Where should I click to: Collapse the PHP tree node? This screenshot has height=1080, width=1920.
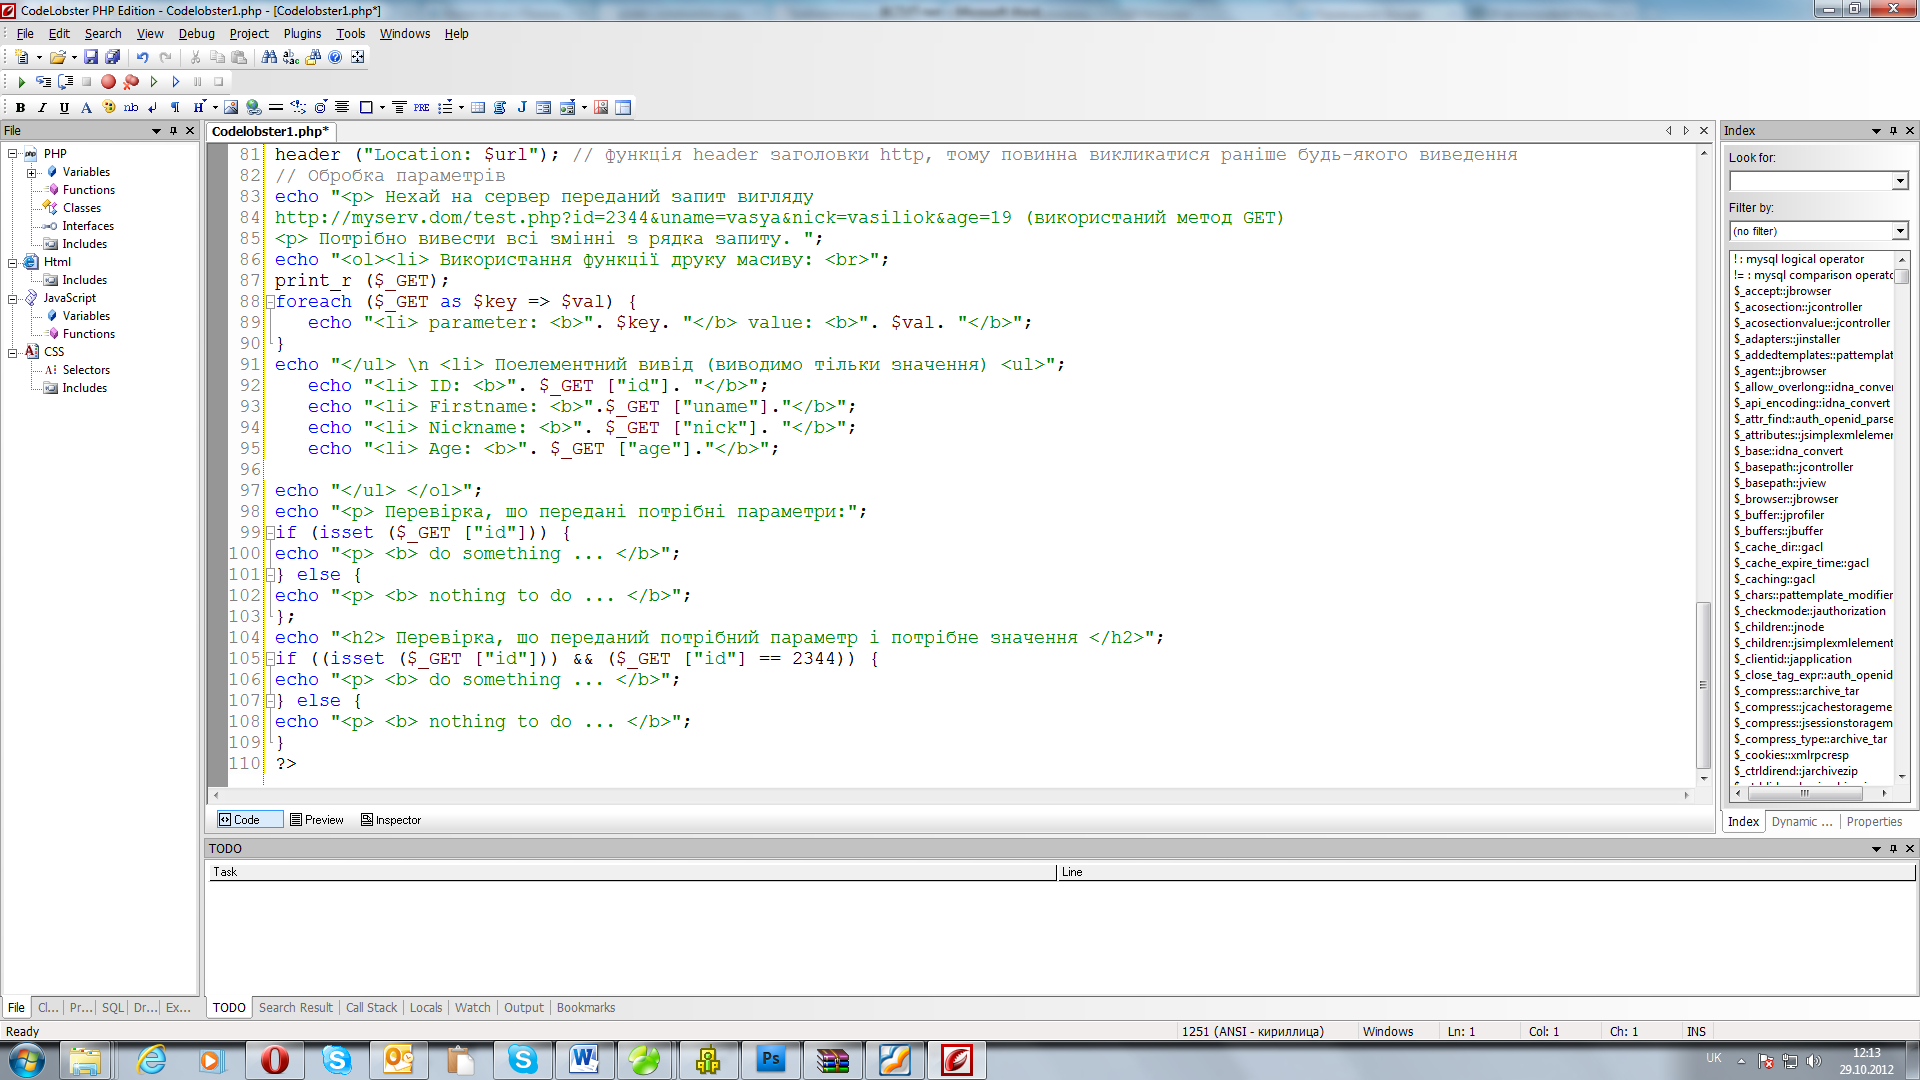13,154
